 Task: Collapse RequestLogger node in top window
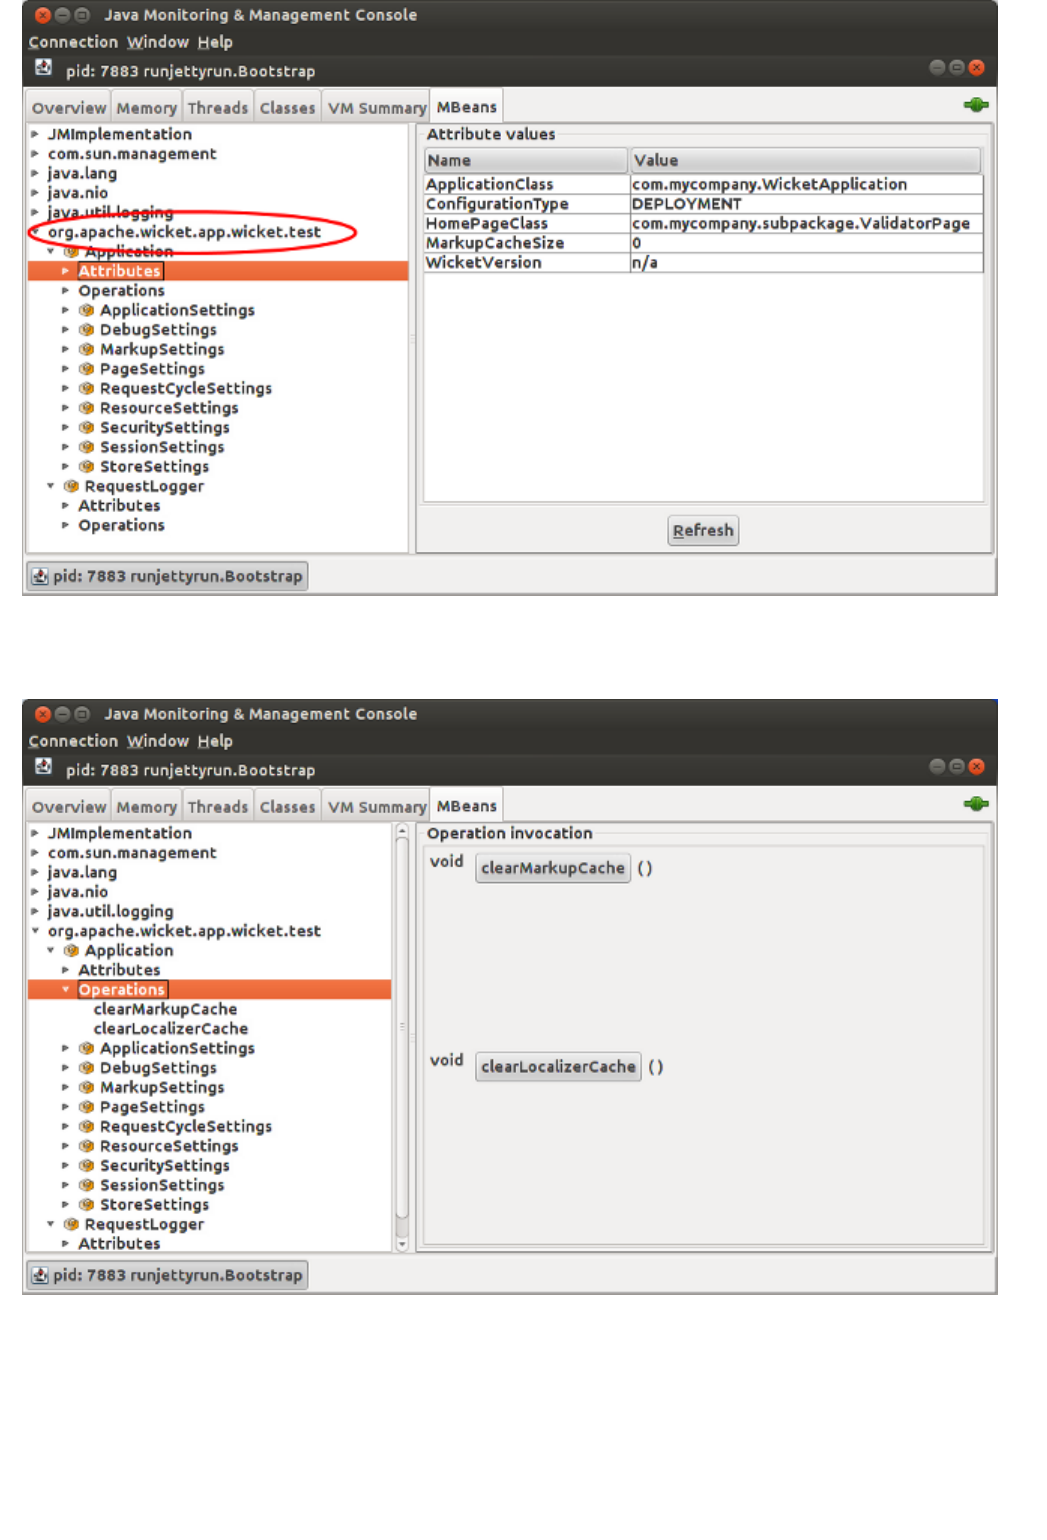[51, 486]
